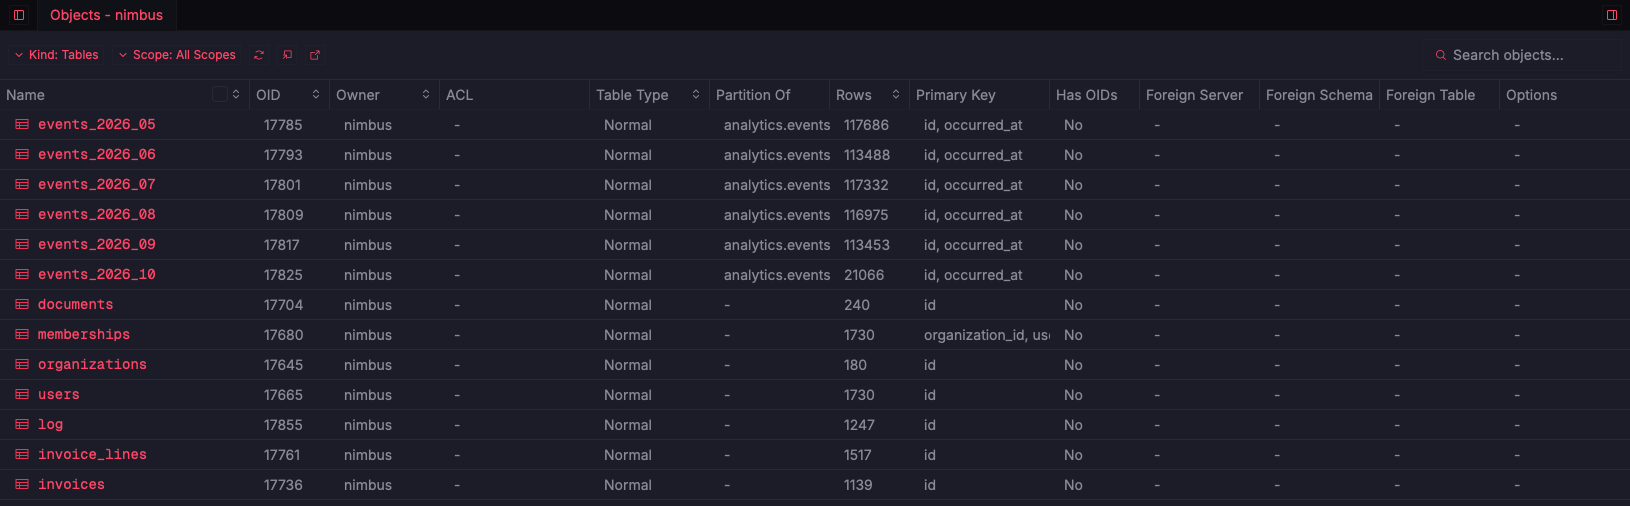Sort by Table Type using its sort arrows

[696, 94]
